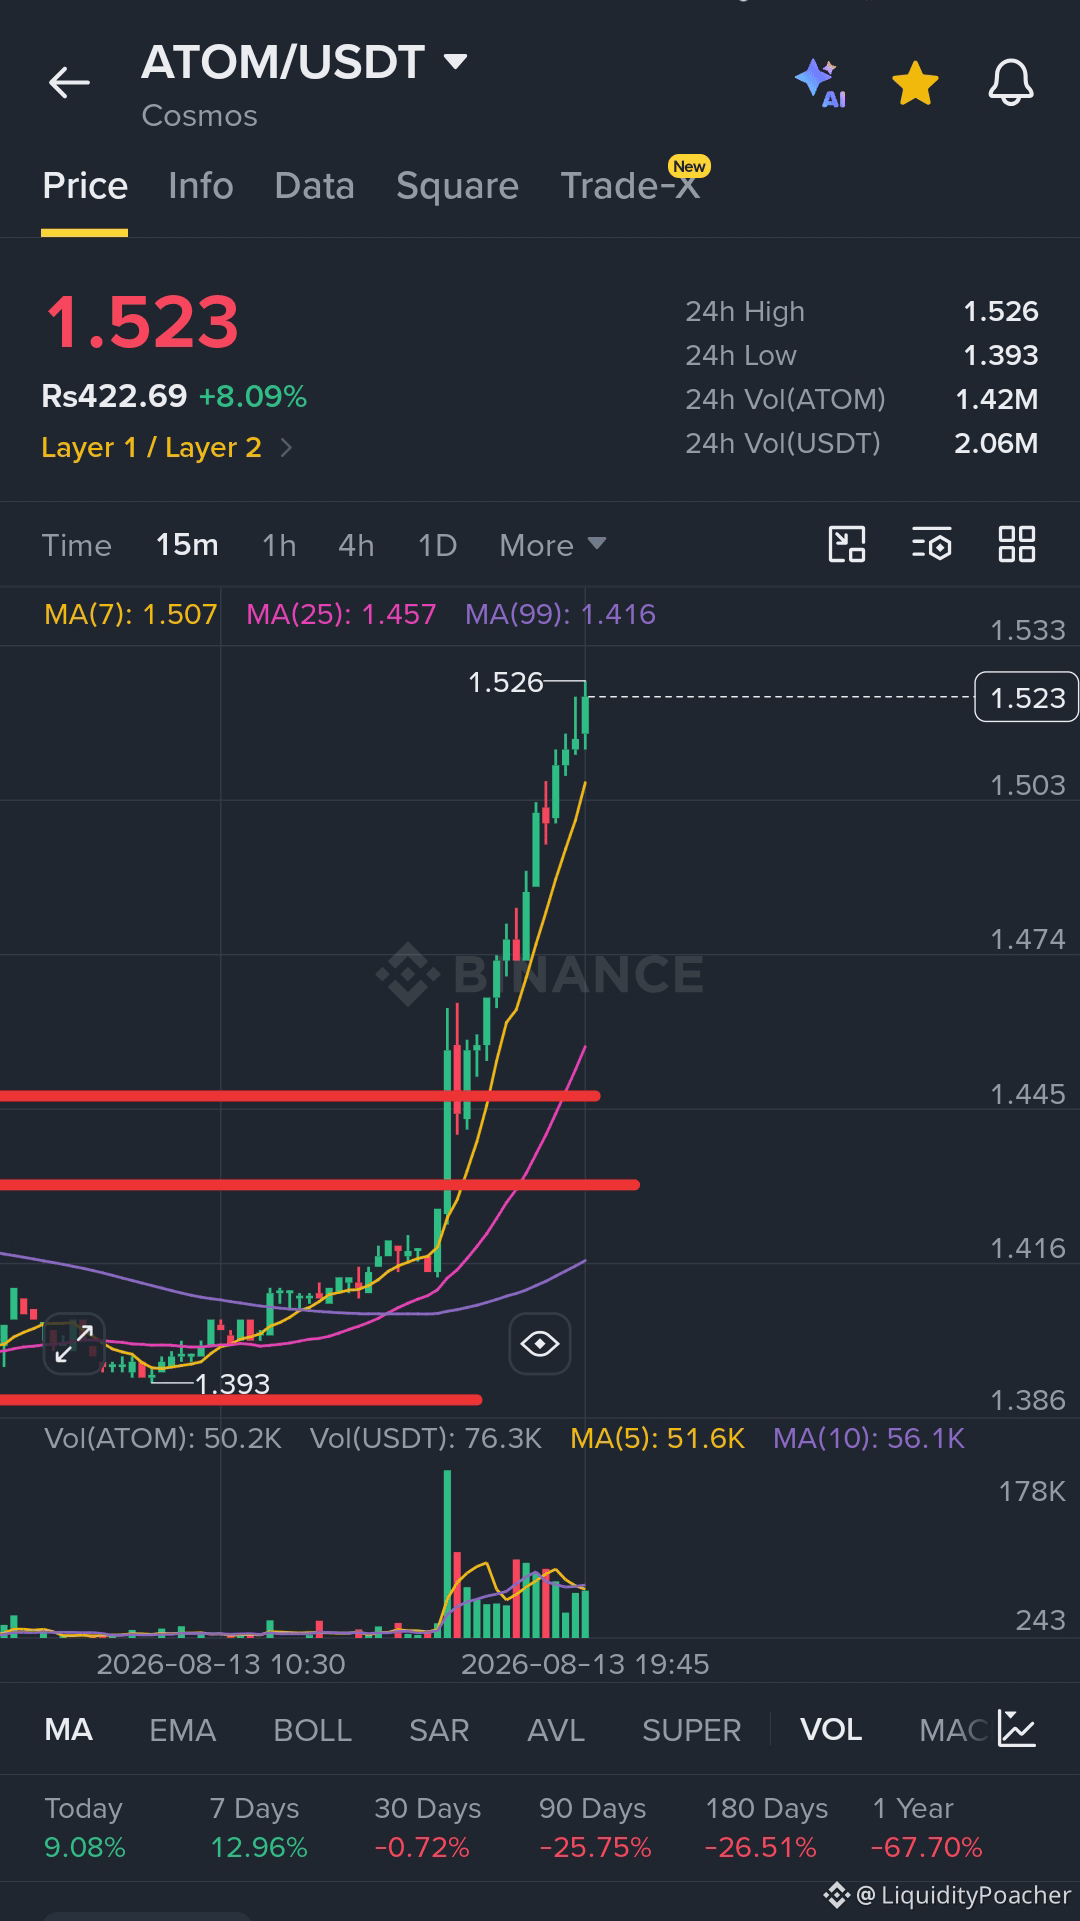Viewport: 1080px width, 1921px height.
Task: Open the chart drawing tools icon
Action: pyautogui.click(x=847, y=544)
